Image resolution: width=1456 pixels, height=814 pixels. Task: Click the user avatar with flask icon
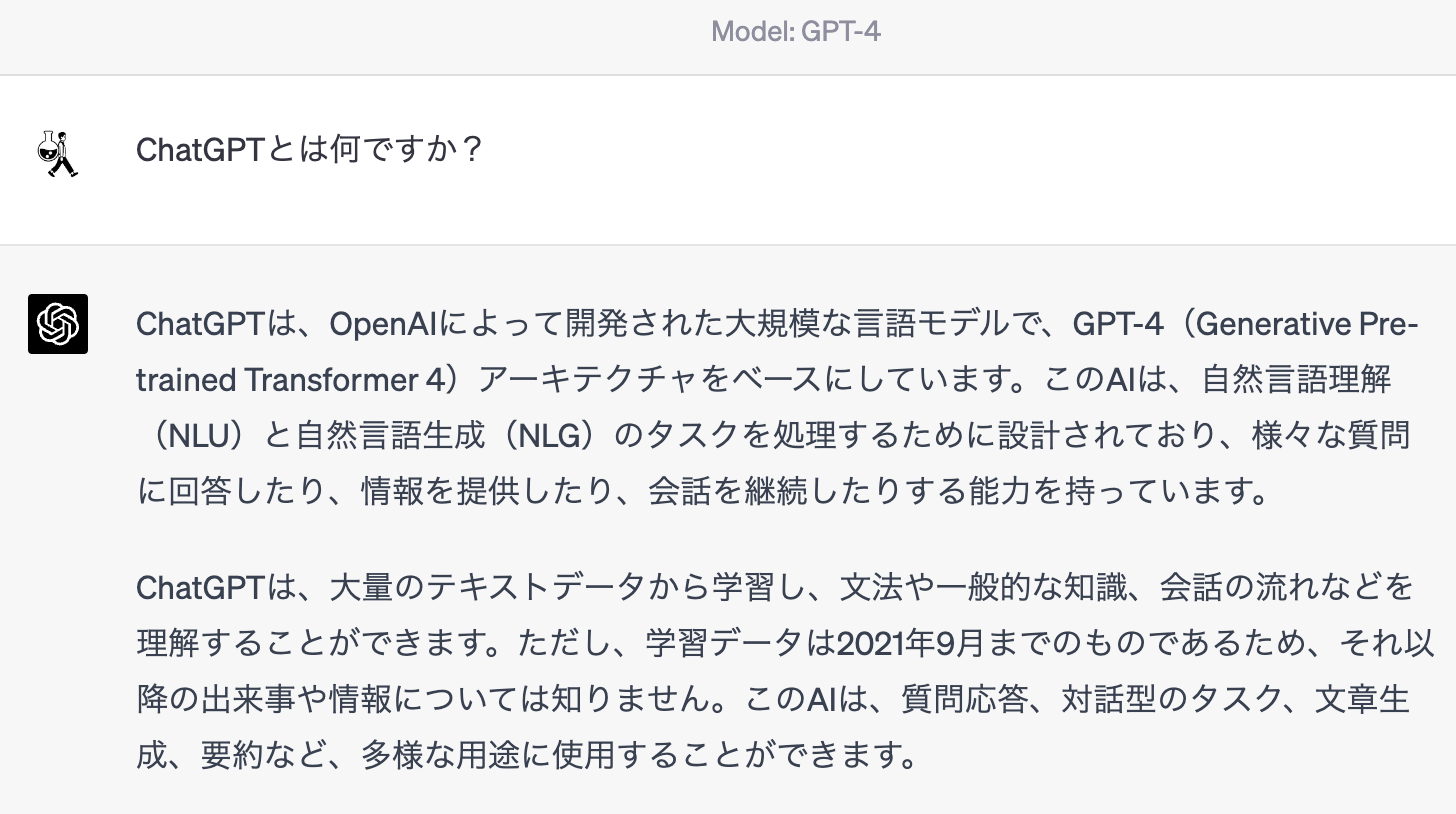pyautogui.click(x=58, y=153)
